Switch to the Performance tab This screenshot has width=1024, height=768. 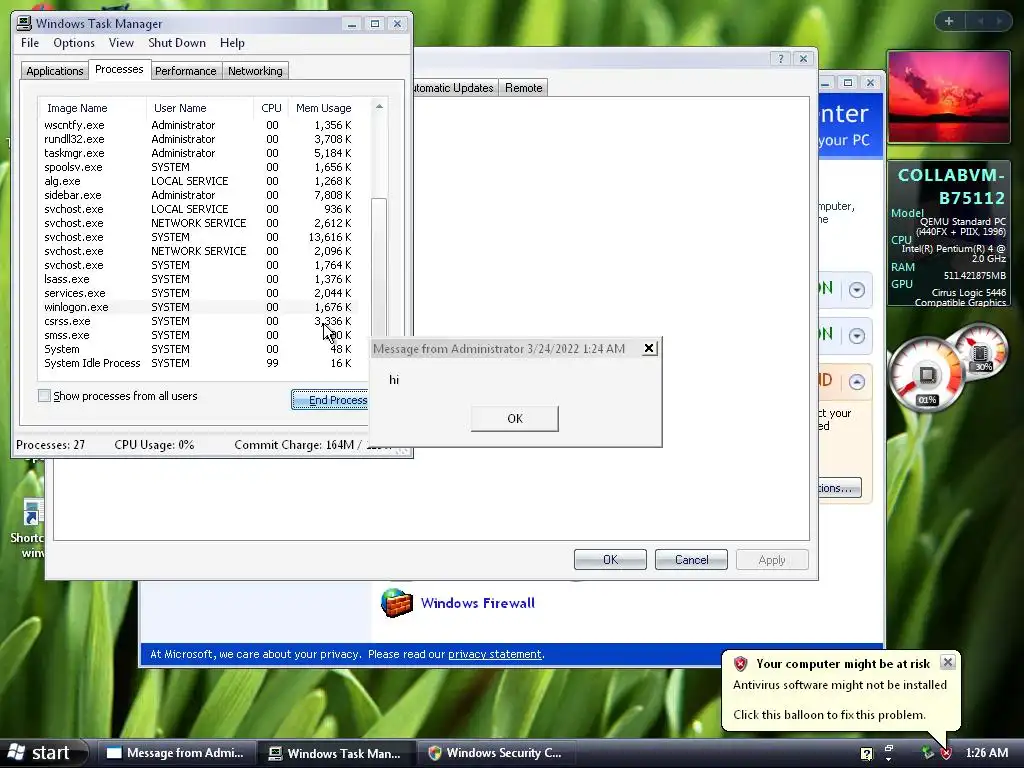(185, 71)
